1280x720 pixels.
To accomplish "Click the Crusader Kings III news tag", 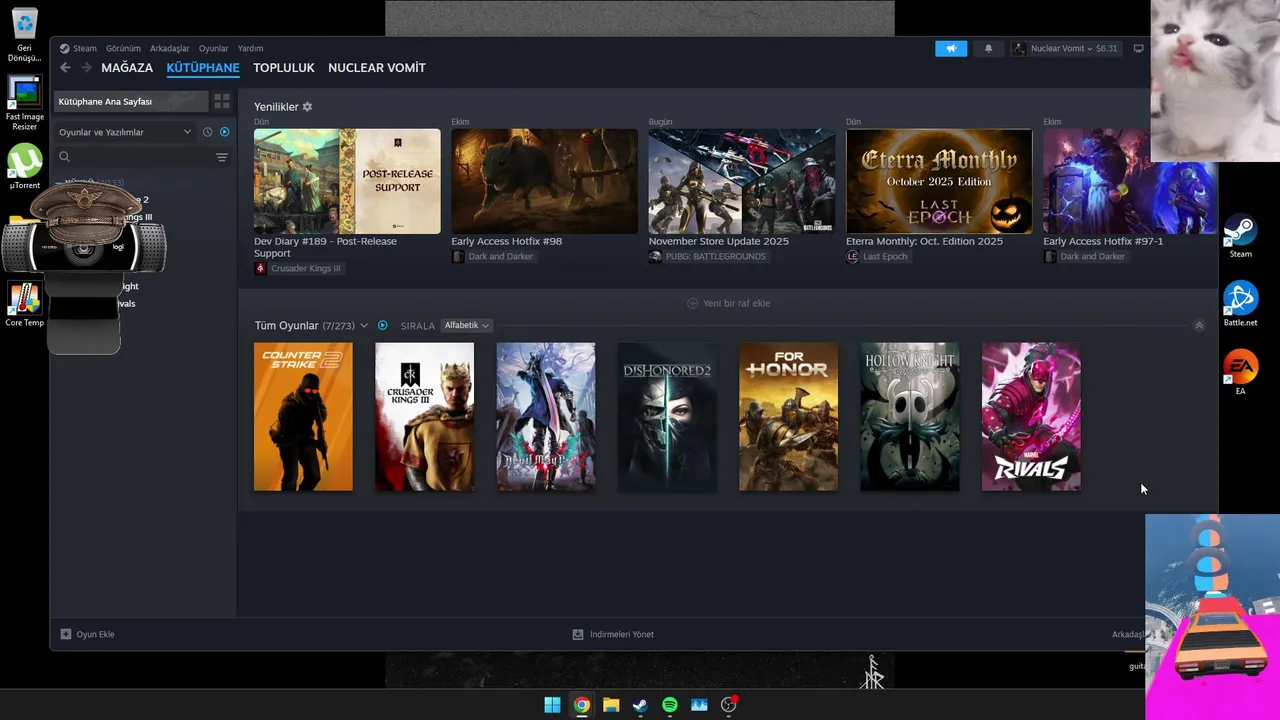I will 298,269.
